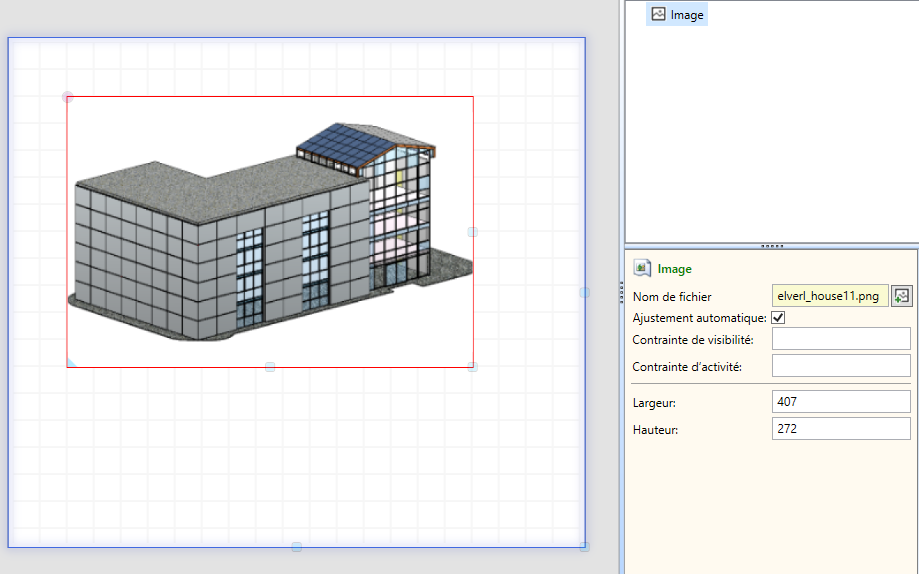Click the browse image file icon button

(902, 296)
